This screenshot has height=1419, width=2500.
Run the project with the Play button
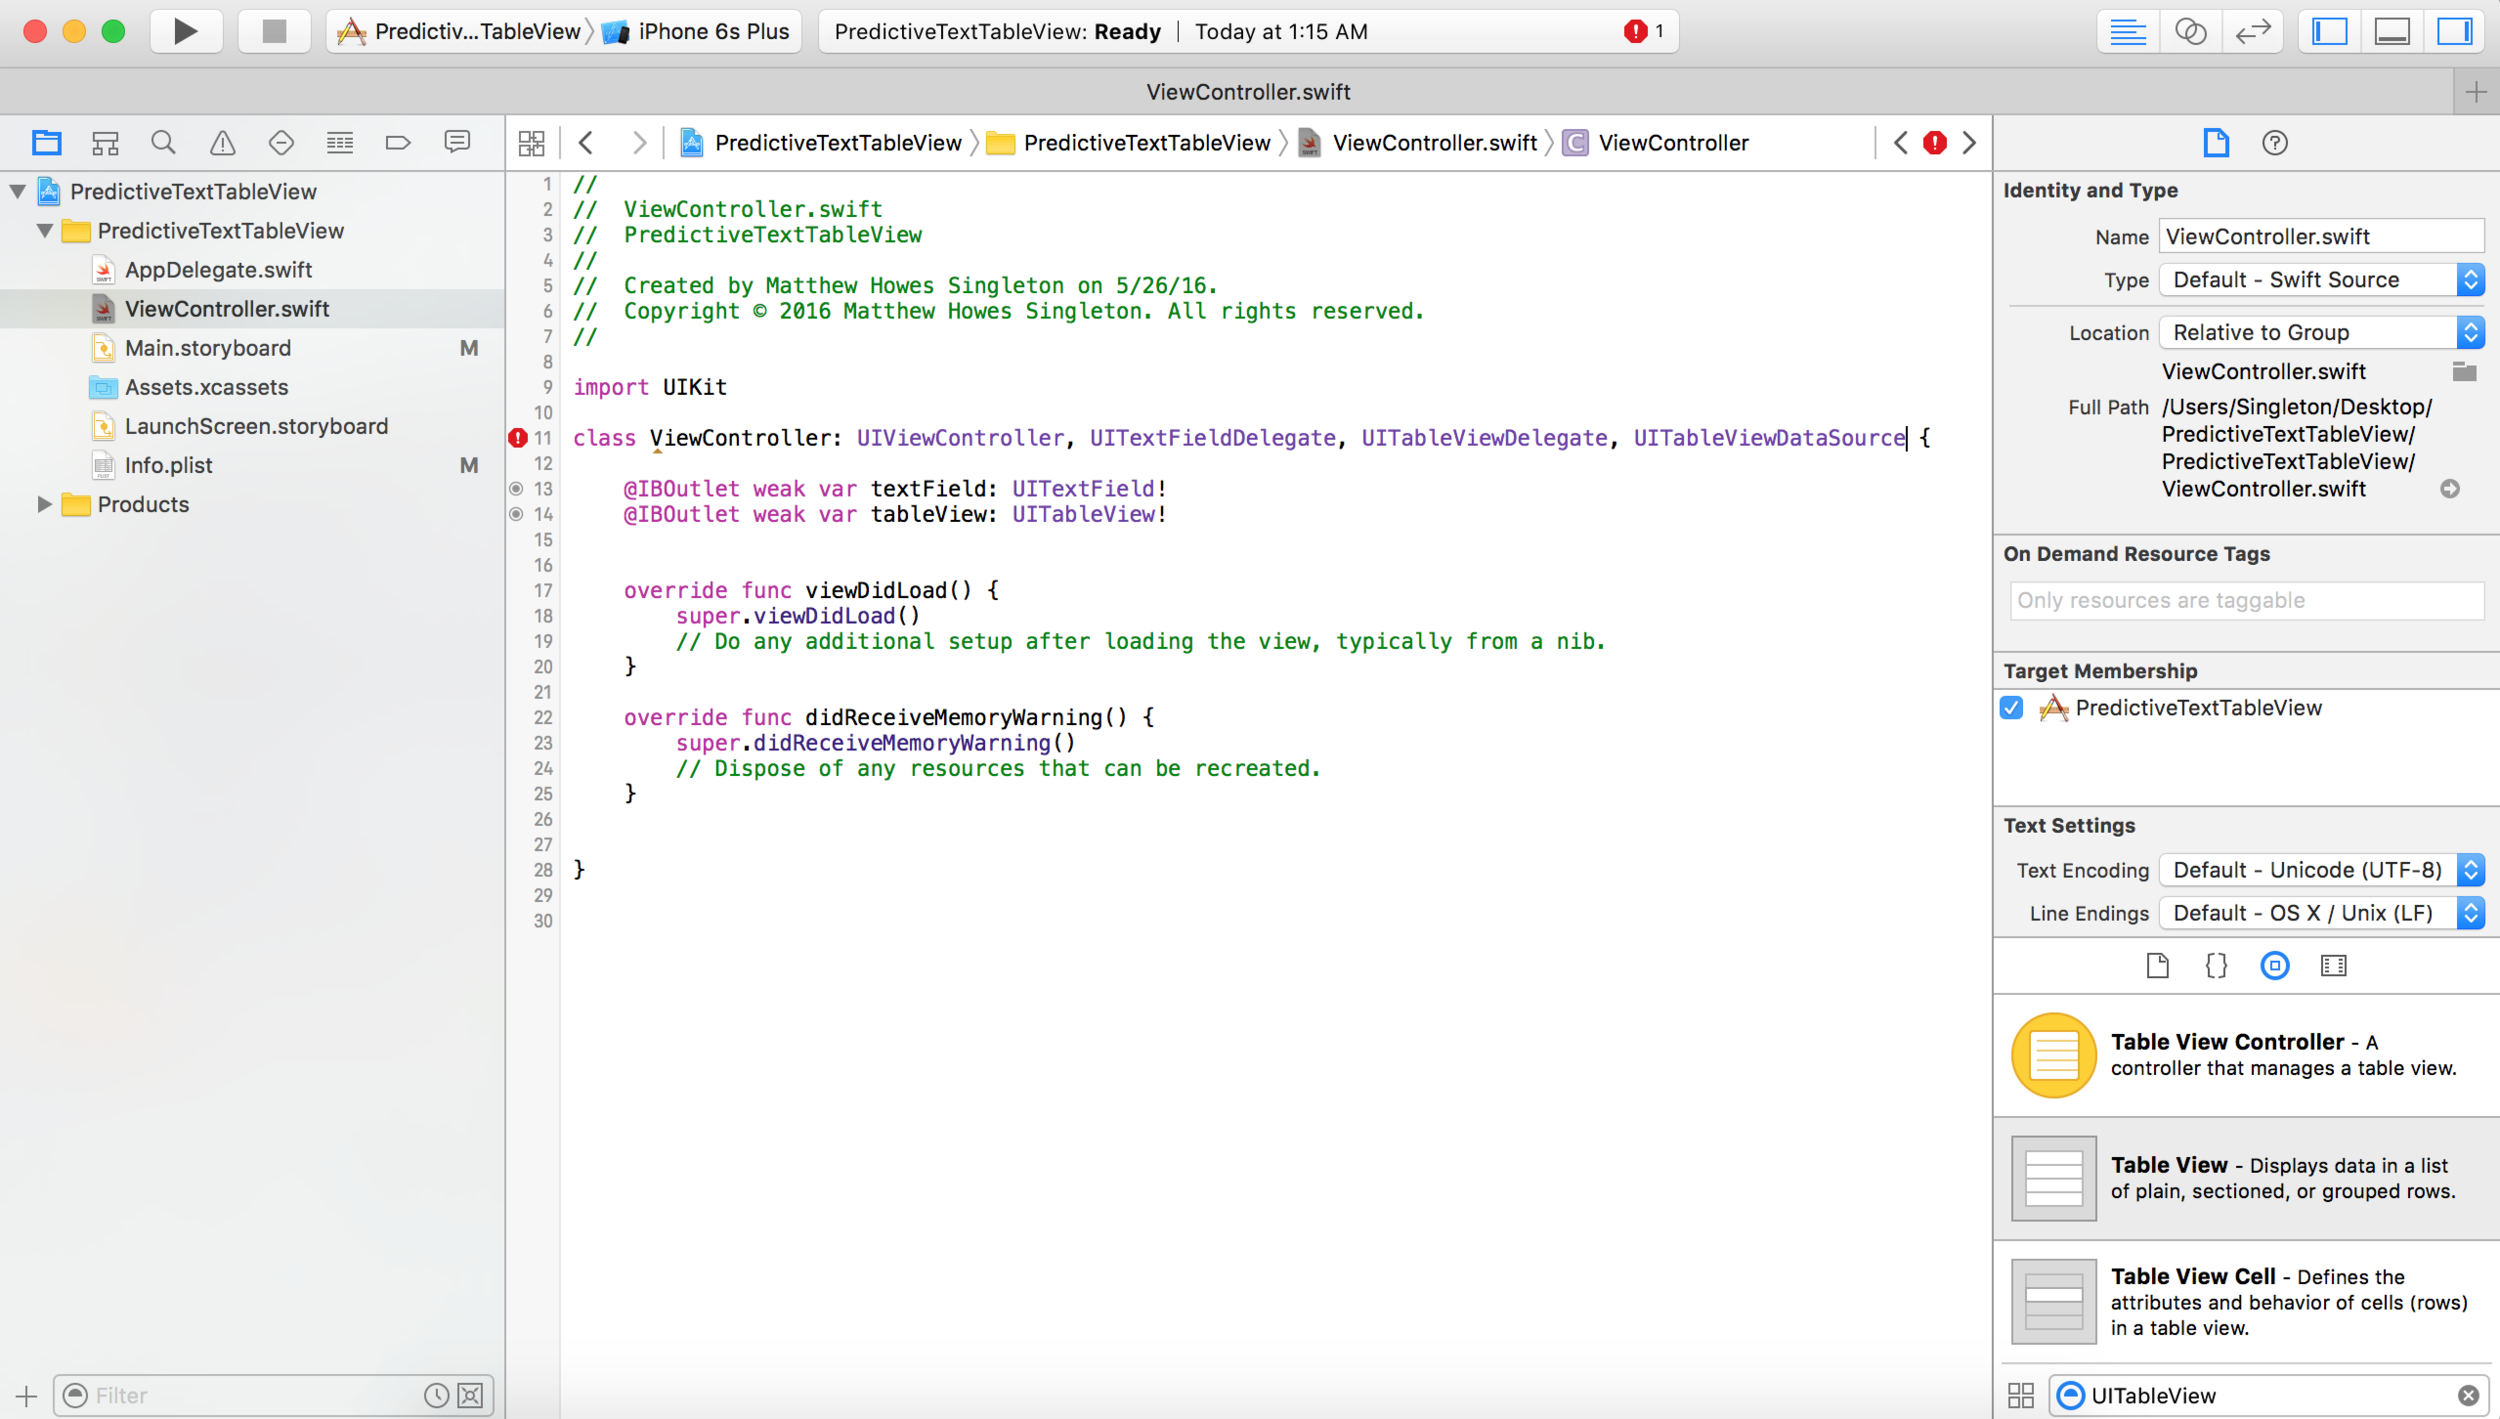(x=186, y=31)
